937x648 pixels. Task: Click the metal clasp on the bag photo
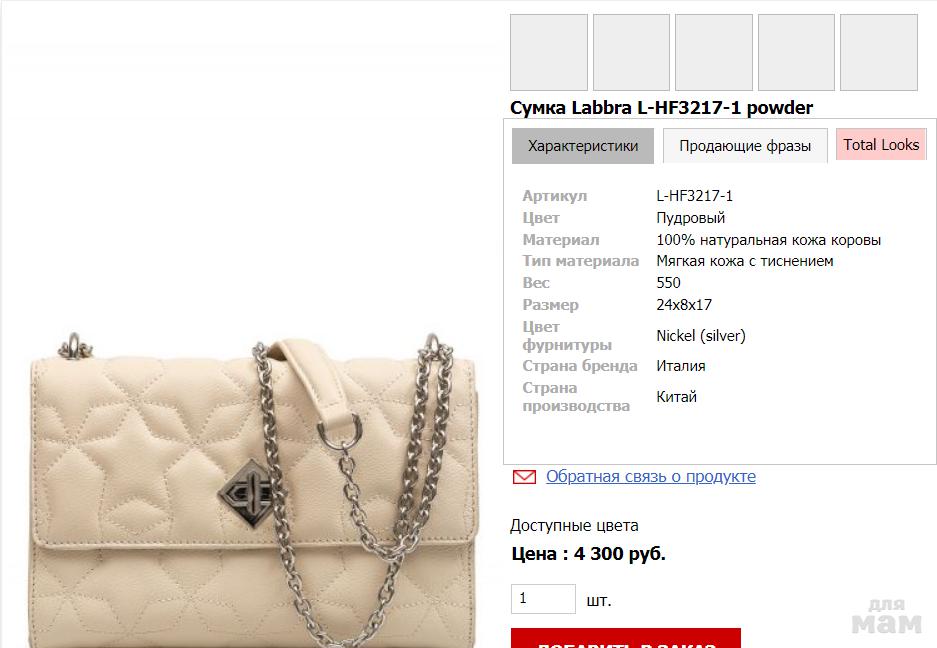click(x=247, y=494)
